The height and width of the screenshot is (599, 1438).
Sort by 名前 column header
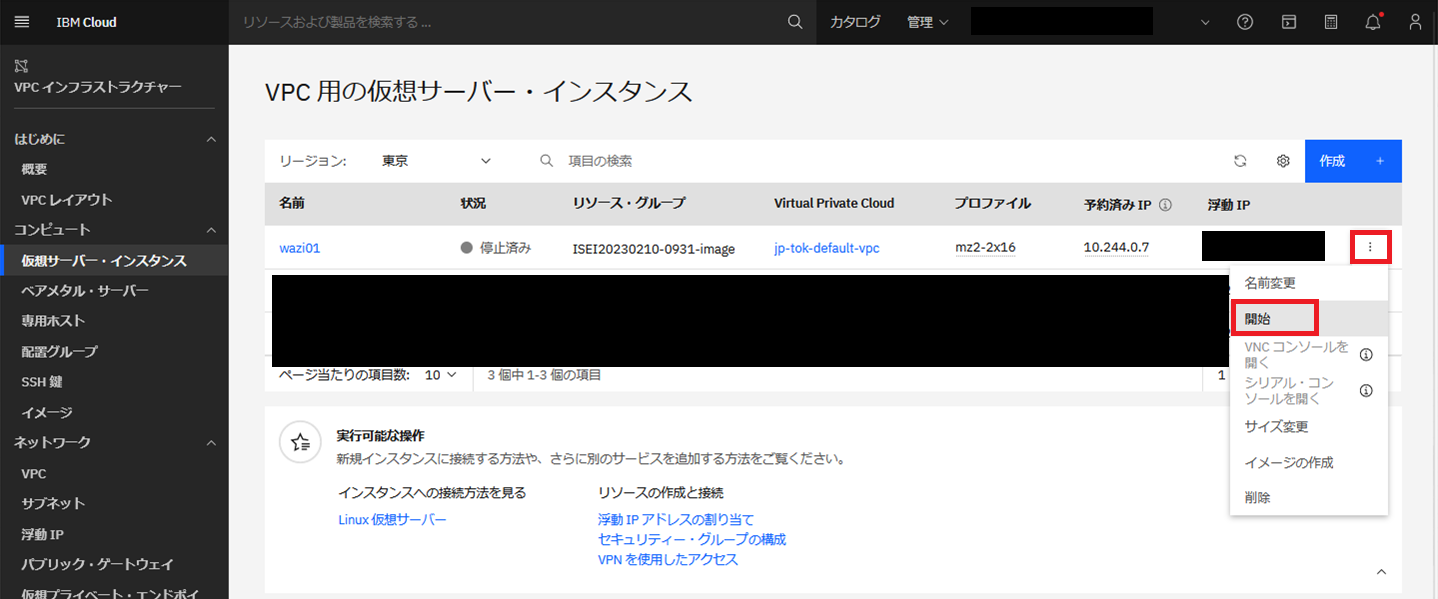coord(292,203)
